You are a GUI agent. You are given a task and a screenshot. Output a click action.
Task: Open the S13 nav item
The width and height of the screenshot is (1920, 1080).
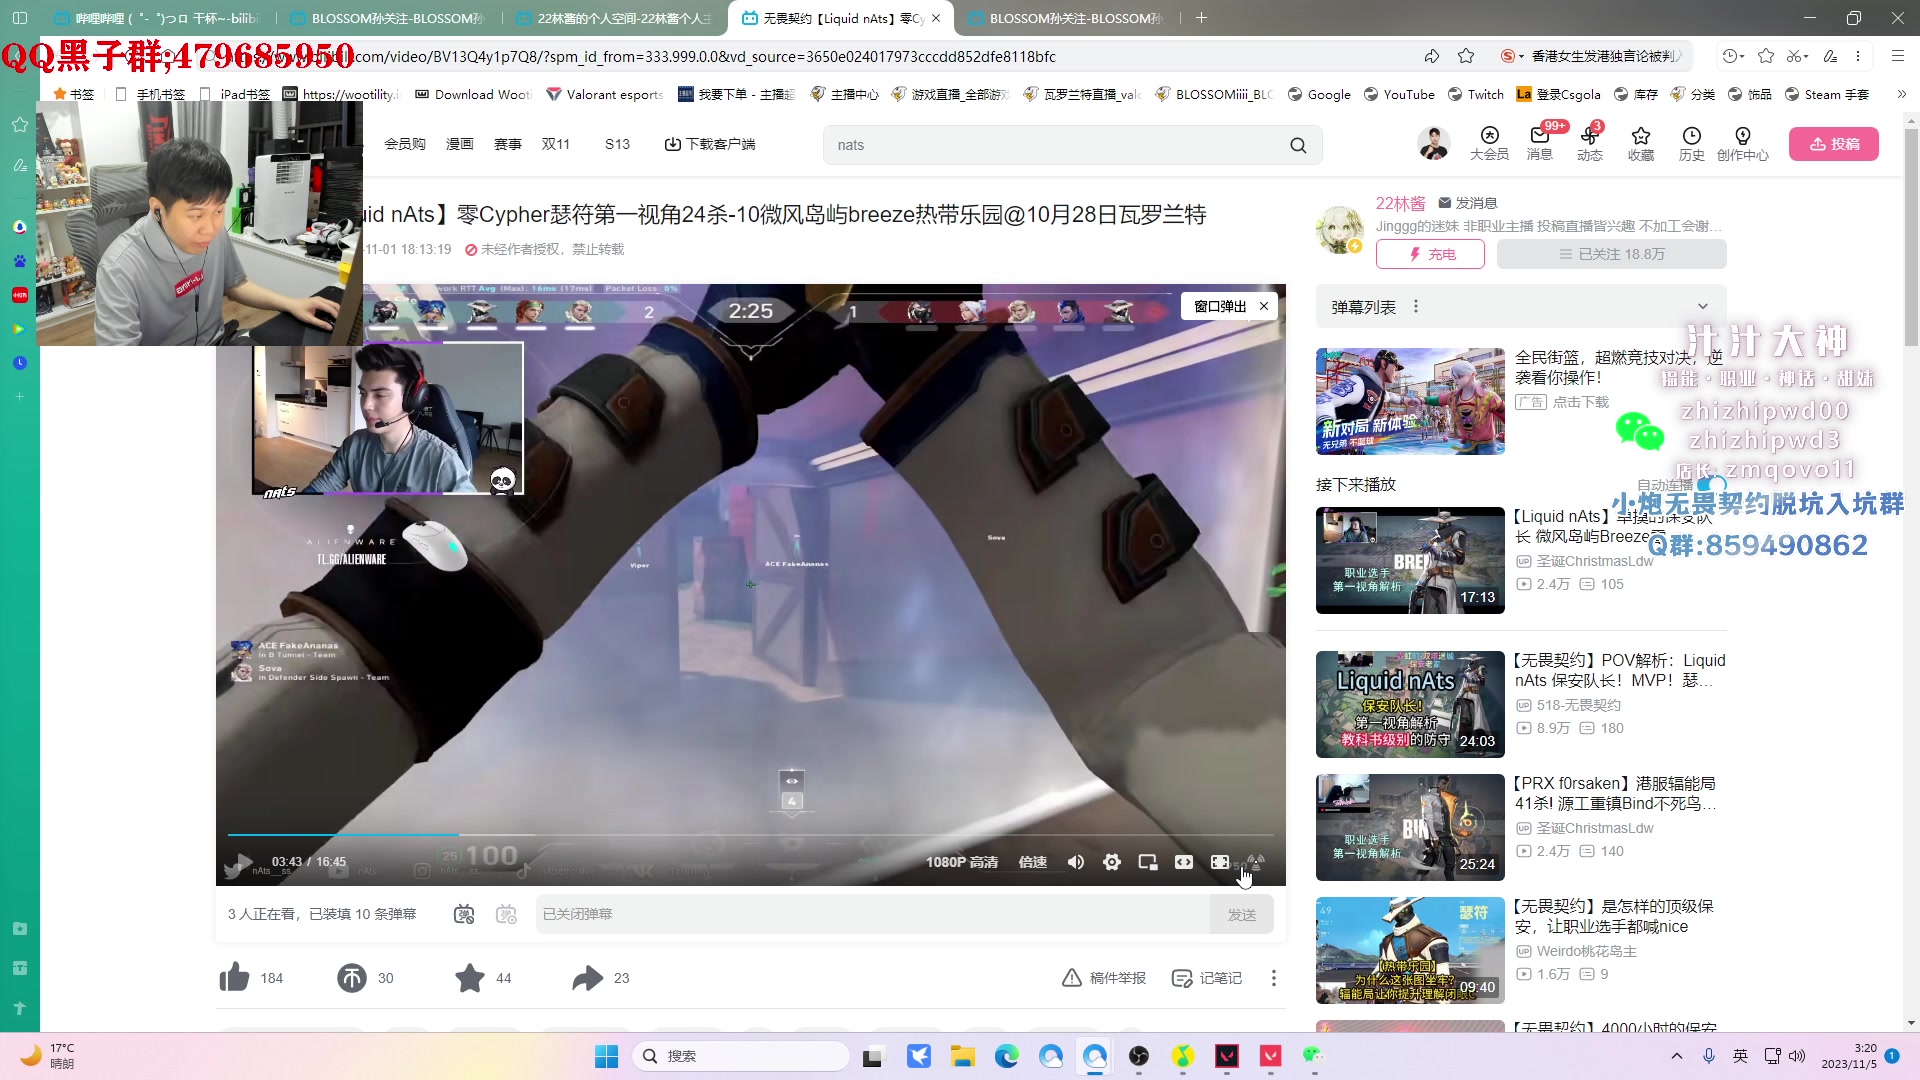point(617,144)
